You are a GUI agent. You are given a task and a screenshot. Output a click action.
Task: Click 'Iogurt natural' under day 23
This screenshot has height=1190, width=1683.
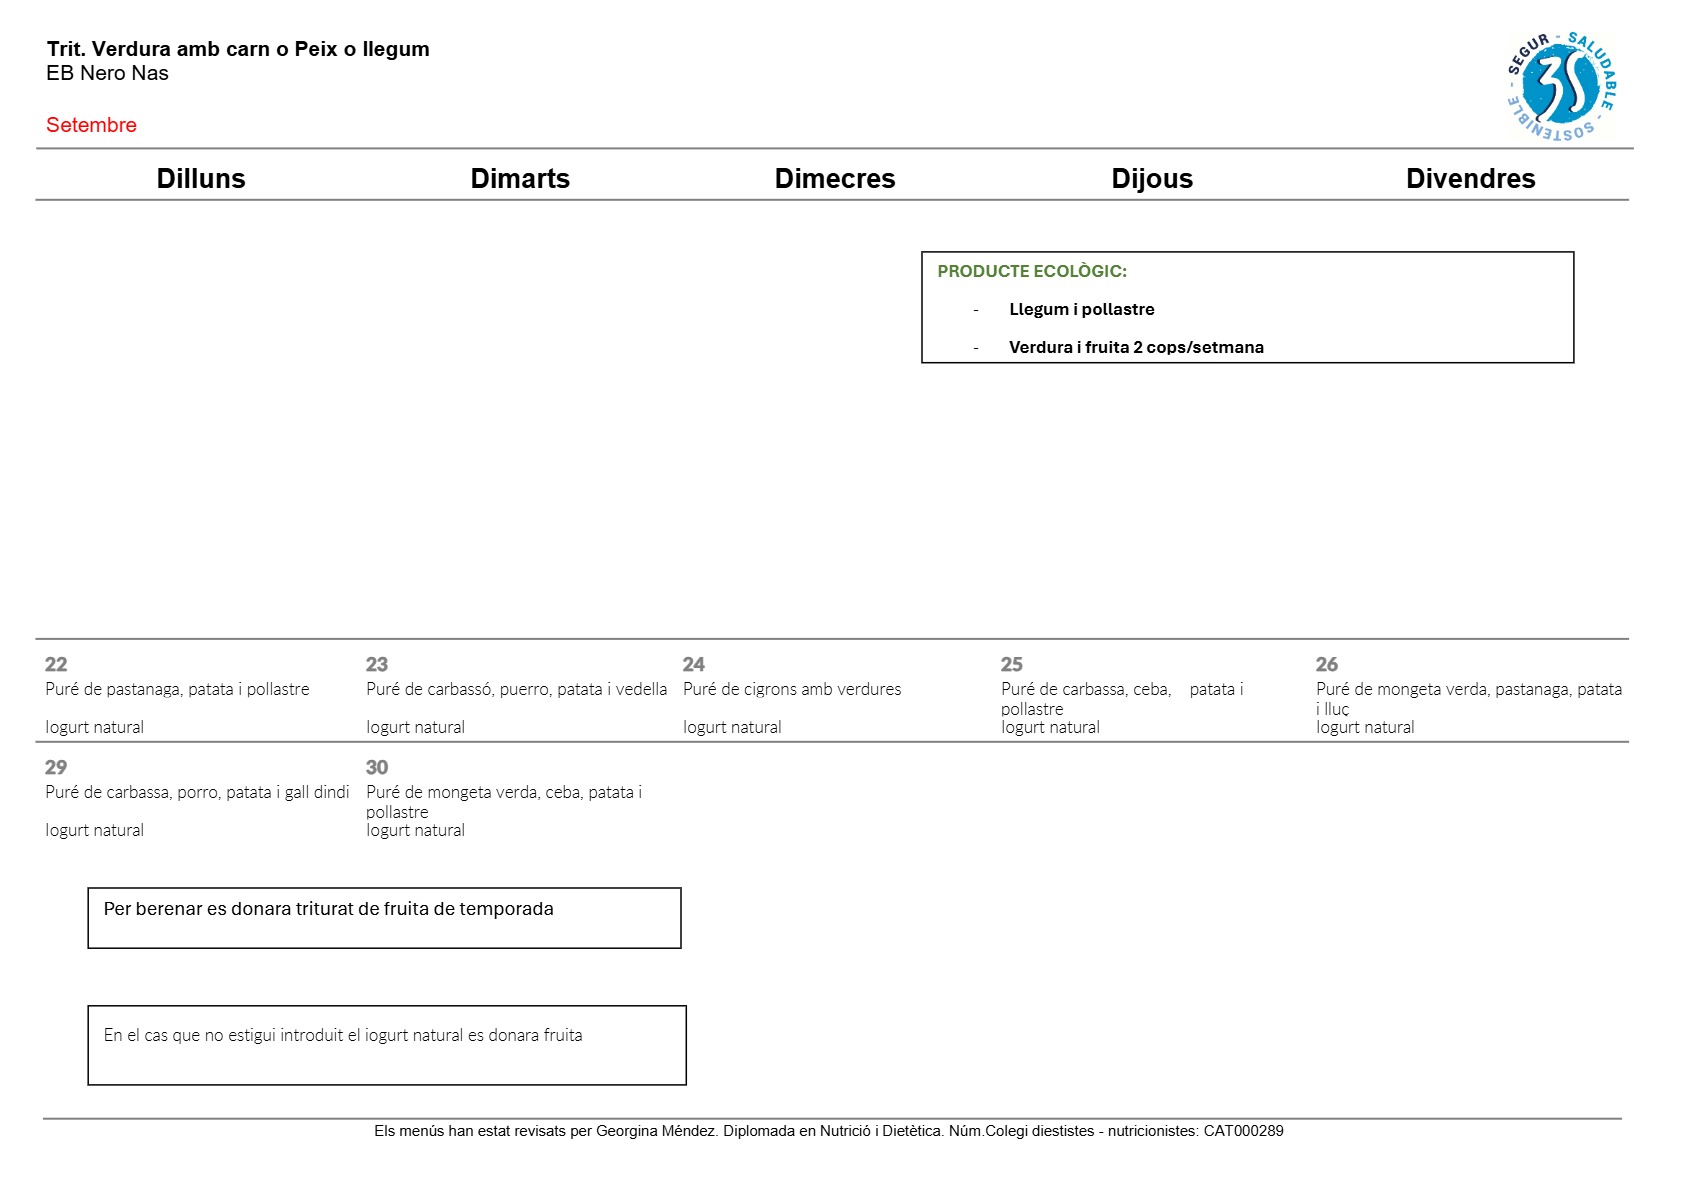click(415, 727)
